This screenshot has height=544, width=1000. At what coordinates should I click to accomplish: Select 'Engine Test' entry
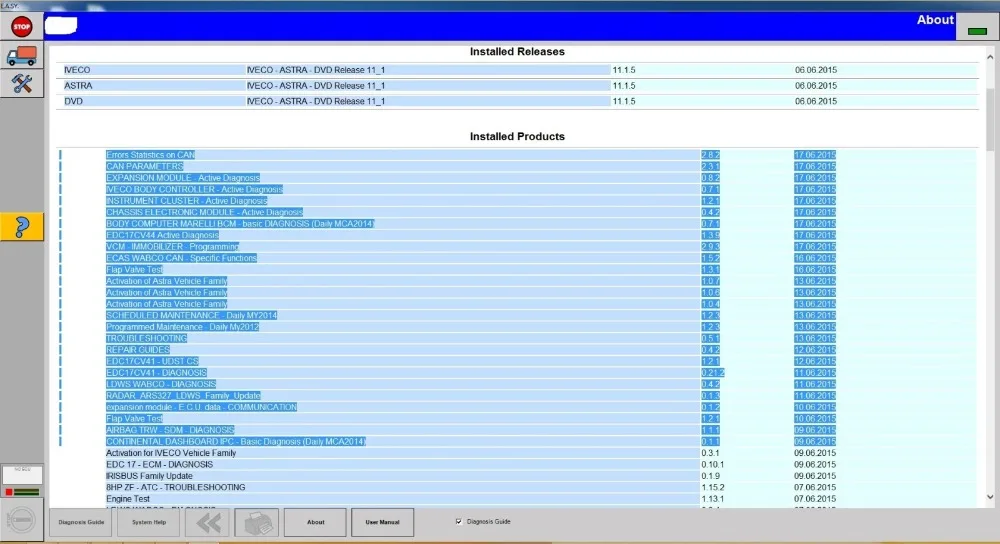[128, 499]
